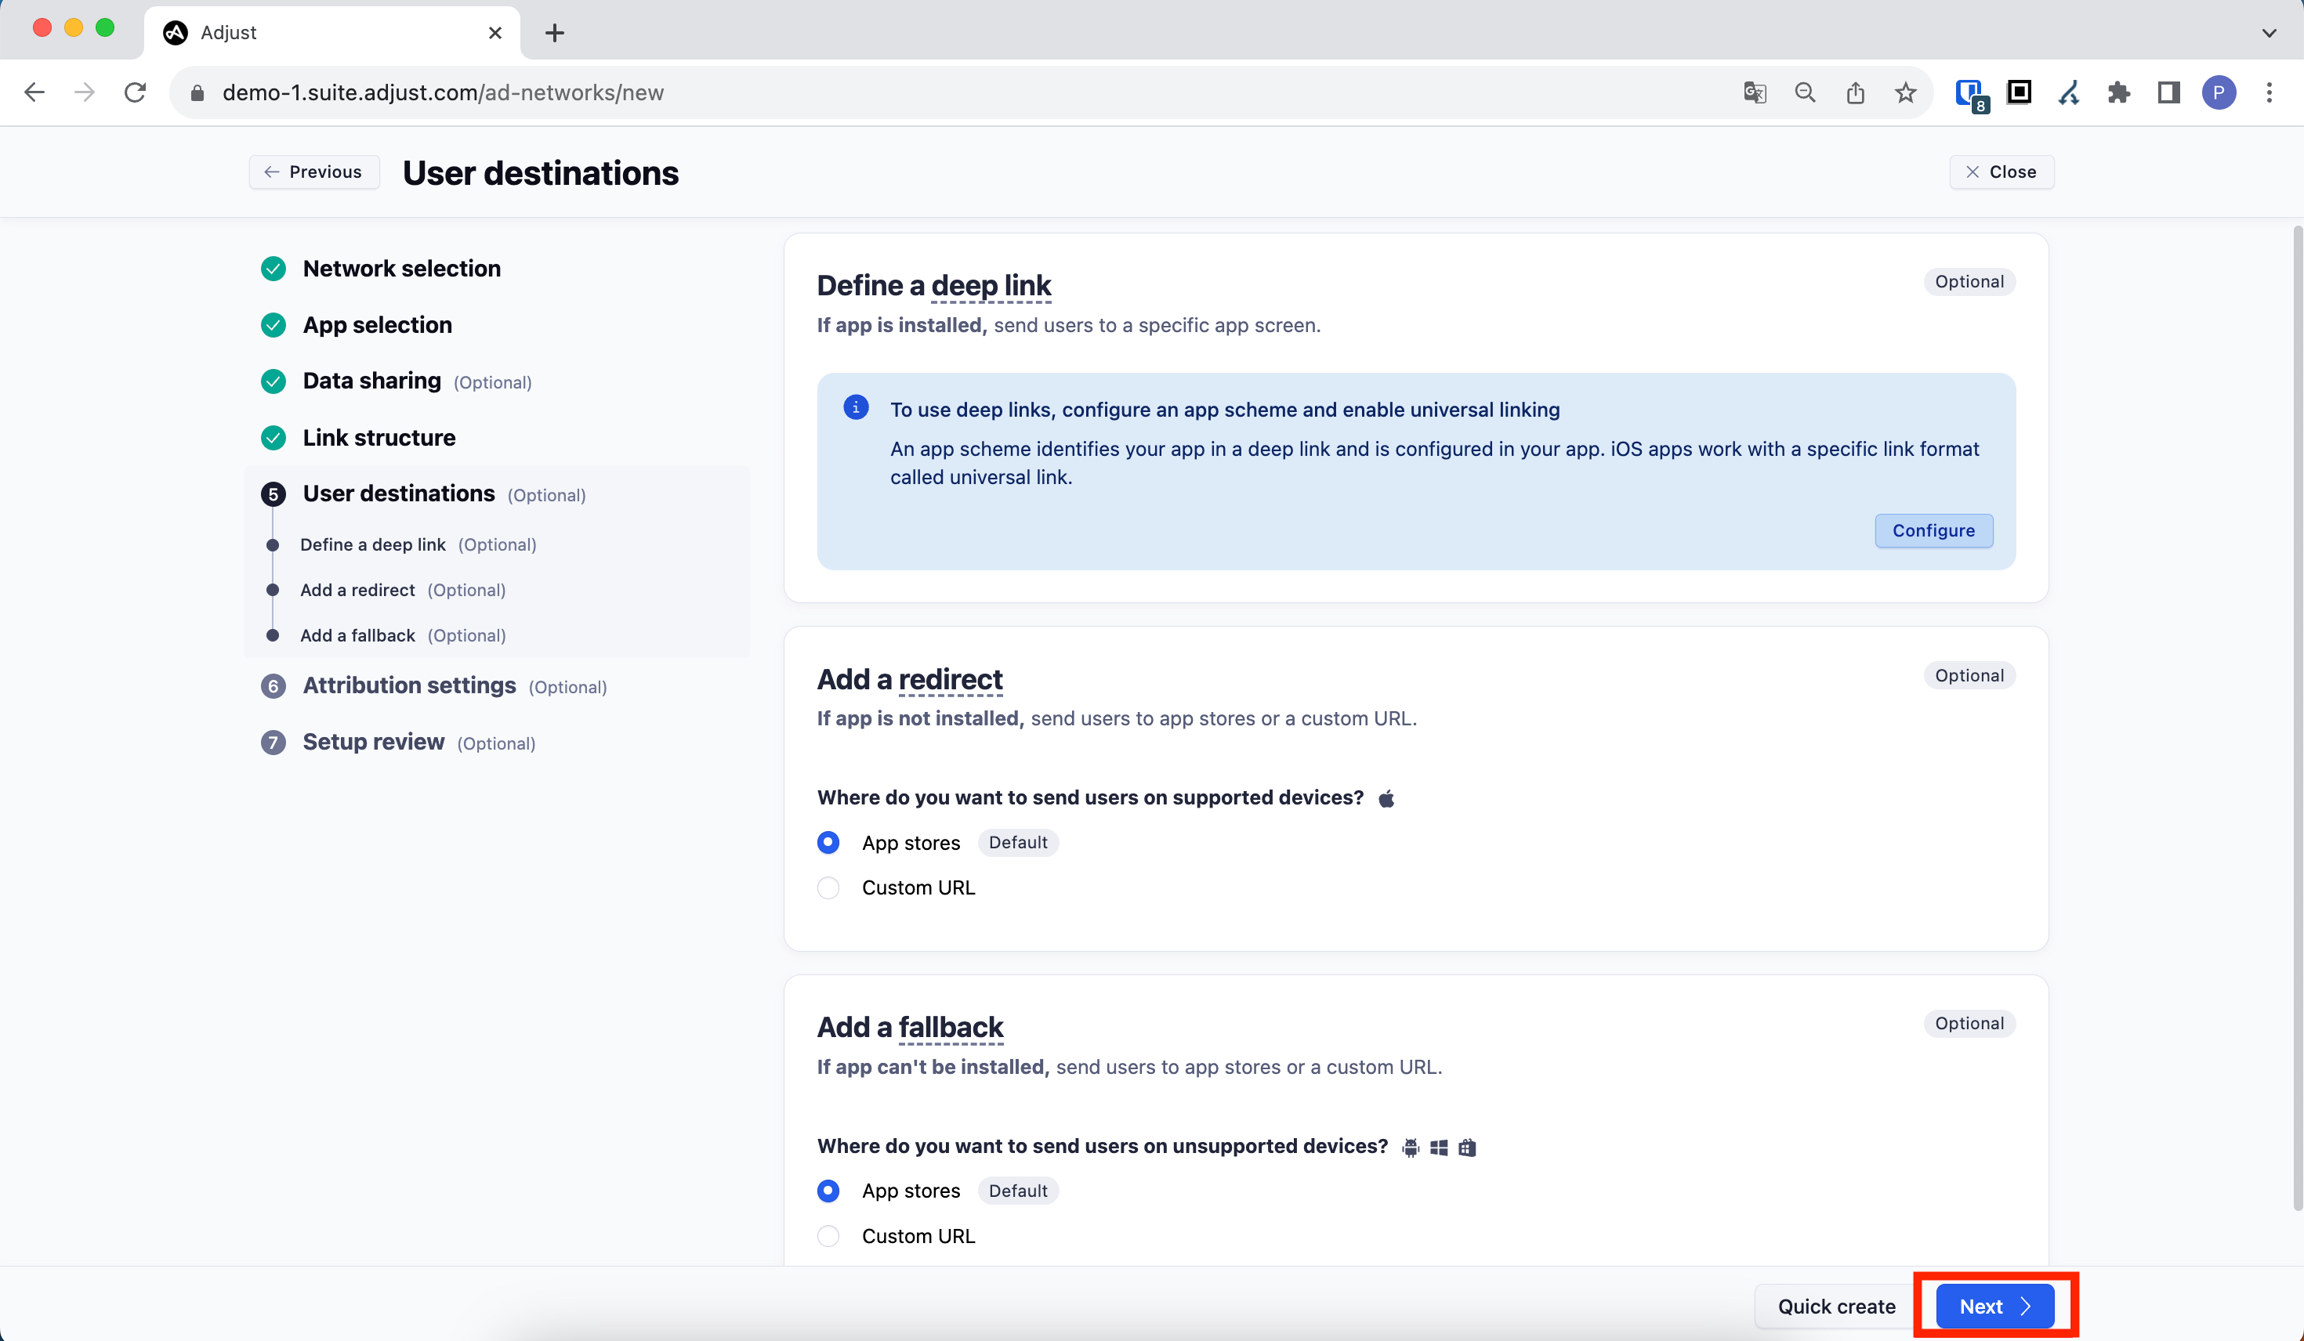The height and width of the screenshot is (1341, 2304).
Task: Click the blue info icon in deep link notice
Action: coord(855,408)
